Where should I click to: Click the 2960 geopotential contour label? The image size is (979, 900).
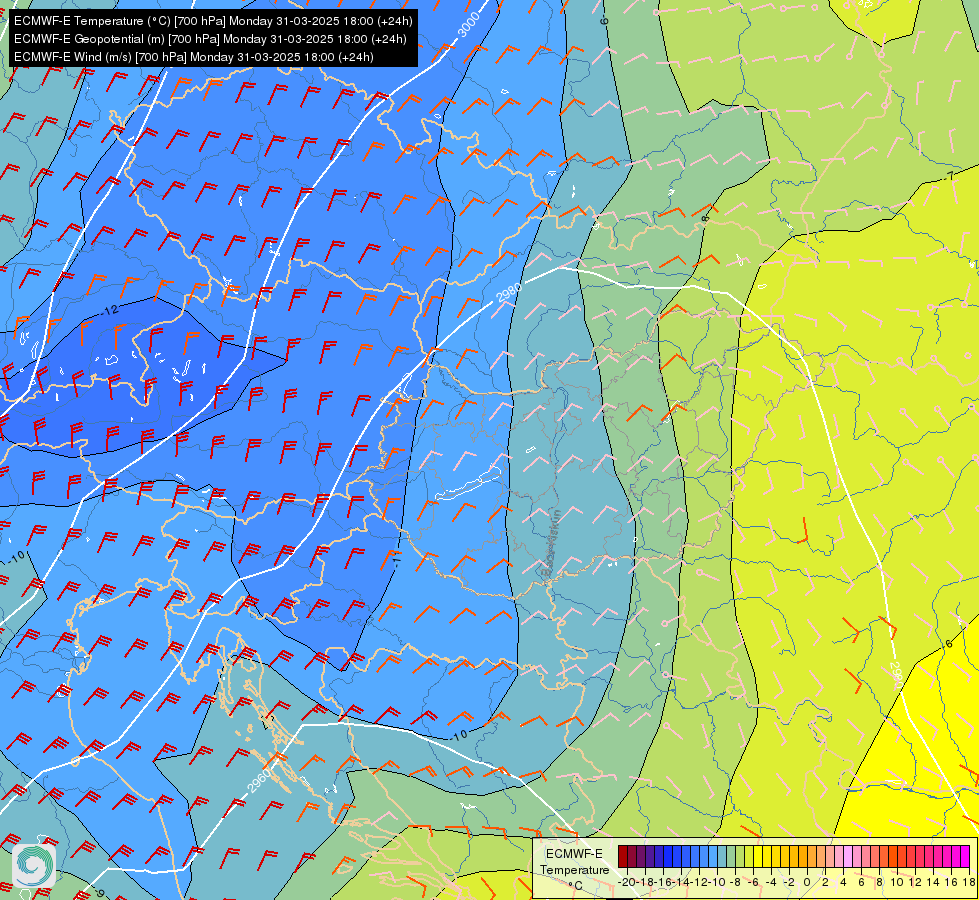(259, 781)
